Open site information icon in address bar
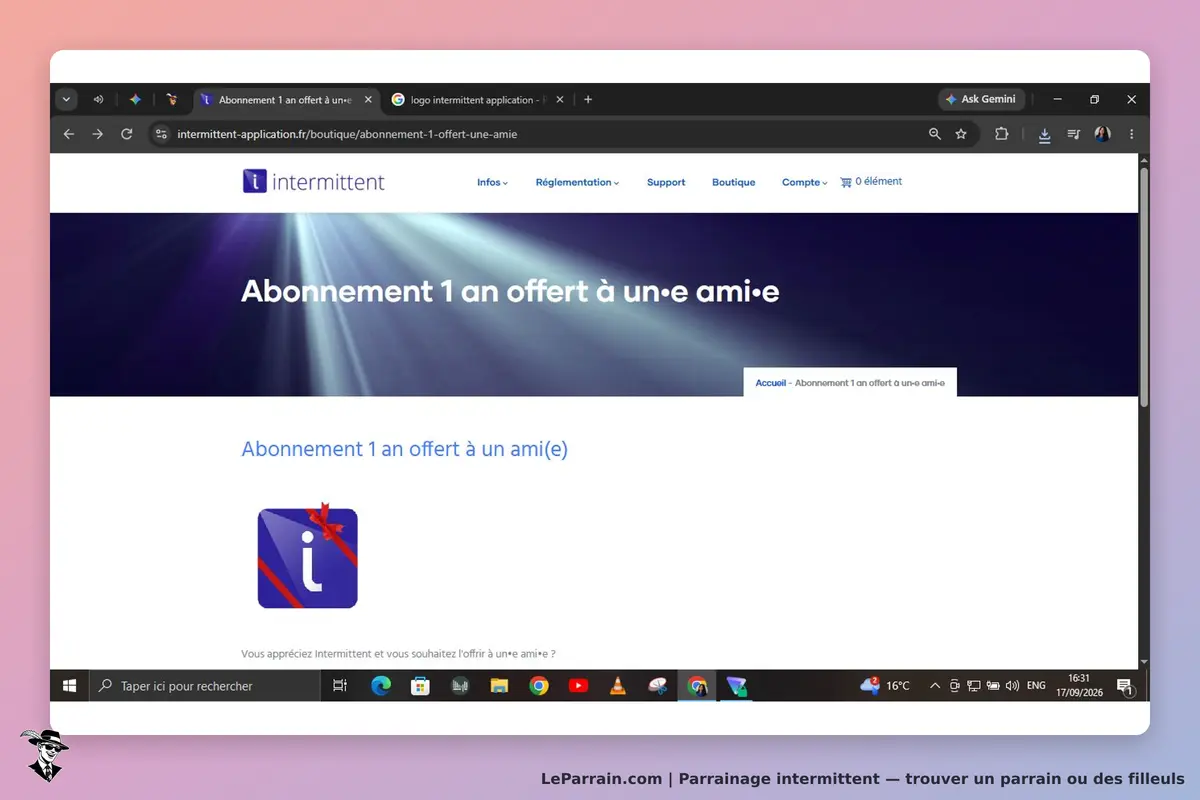Viewport: 1200px width, 800px height. pyautogui.click(x=162, y=134)
